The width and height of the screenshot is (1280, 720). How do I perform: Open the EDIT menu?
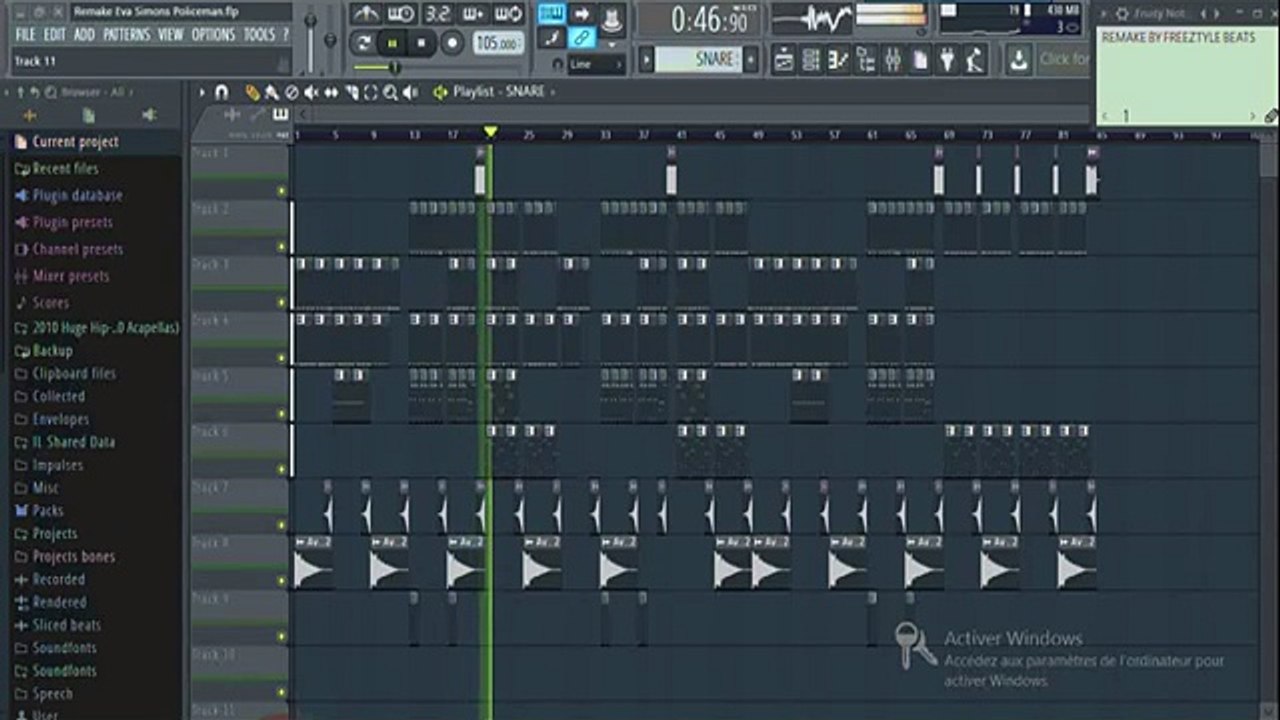point(54,35)
